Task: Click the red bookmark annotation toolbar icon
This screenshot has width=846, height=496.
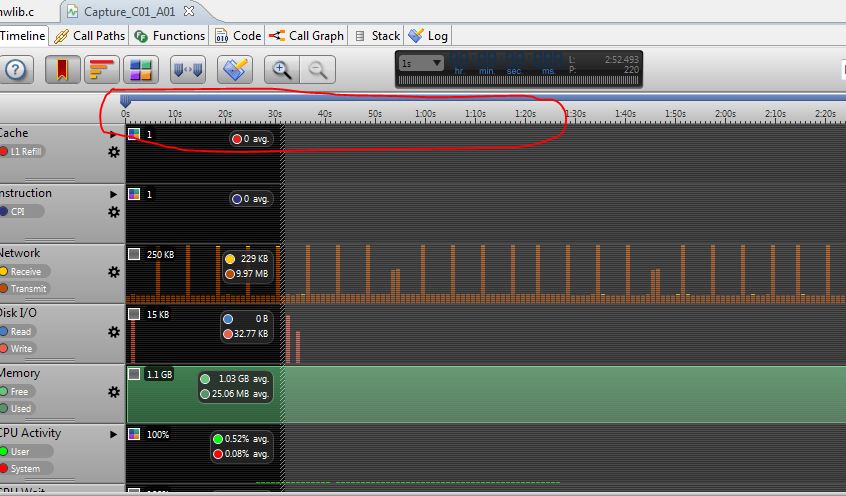Action: click(63, 69)
